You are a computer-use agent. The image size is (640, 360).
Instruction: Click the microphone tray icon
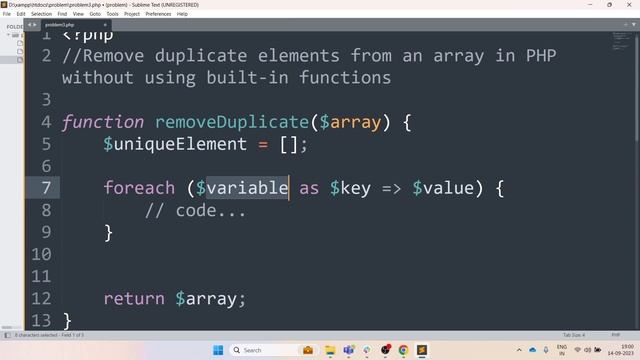546,350
